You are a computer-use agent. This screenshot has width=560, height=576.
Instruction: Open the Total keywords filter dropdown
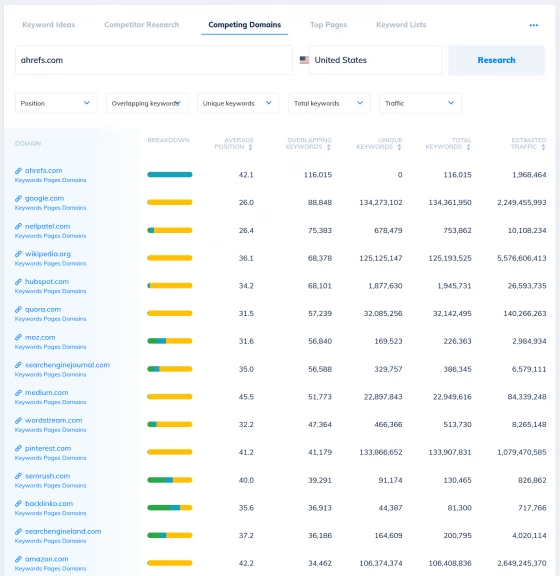[x=329, y=103]
